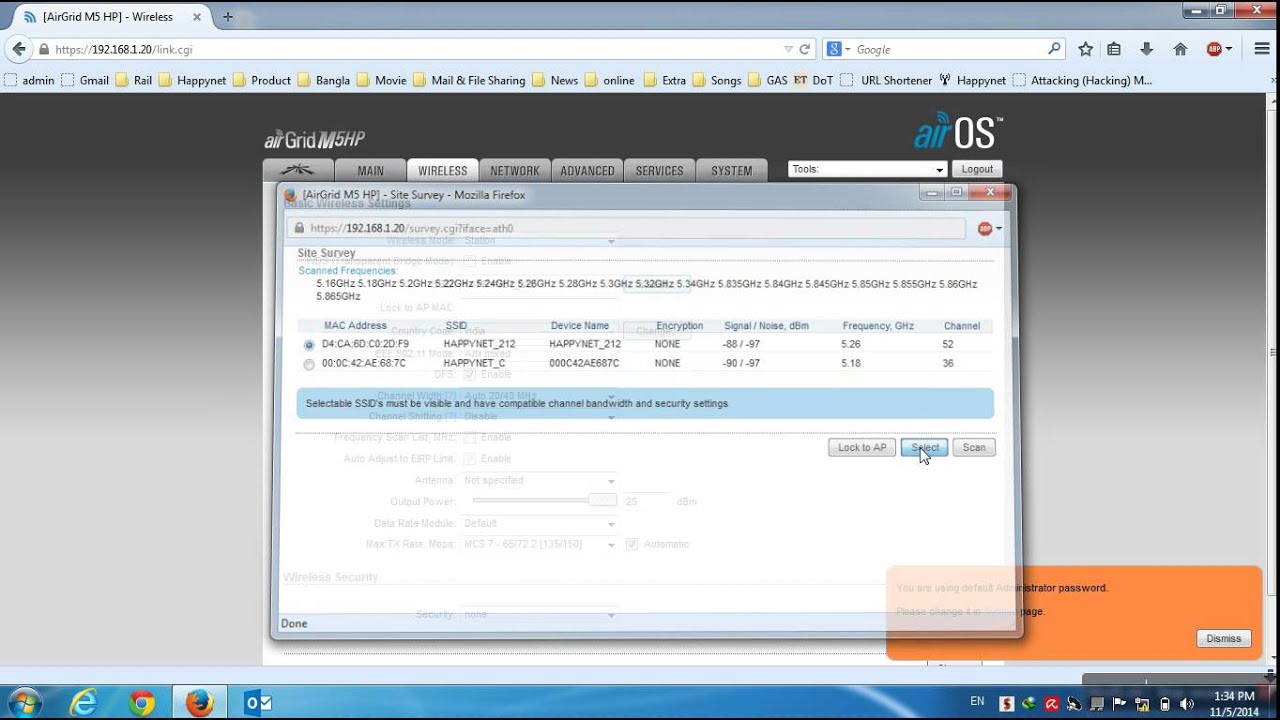Image resolution: width=1280 pixels, height=720 pixels.
Task: Open the Gmail bookmark
Action: 85,80
